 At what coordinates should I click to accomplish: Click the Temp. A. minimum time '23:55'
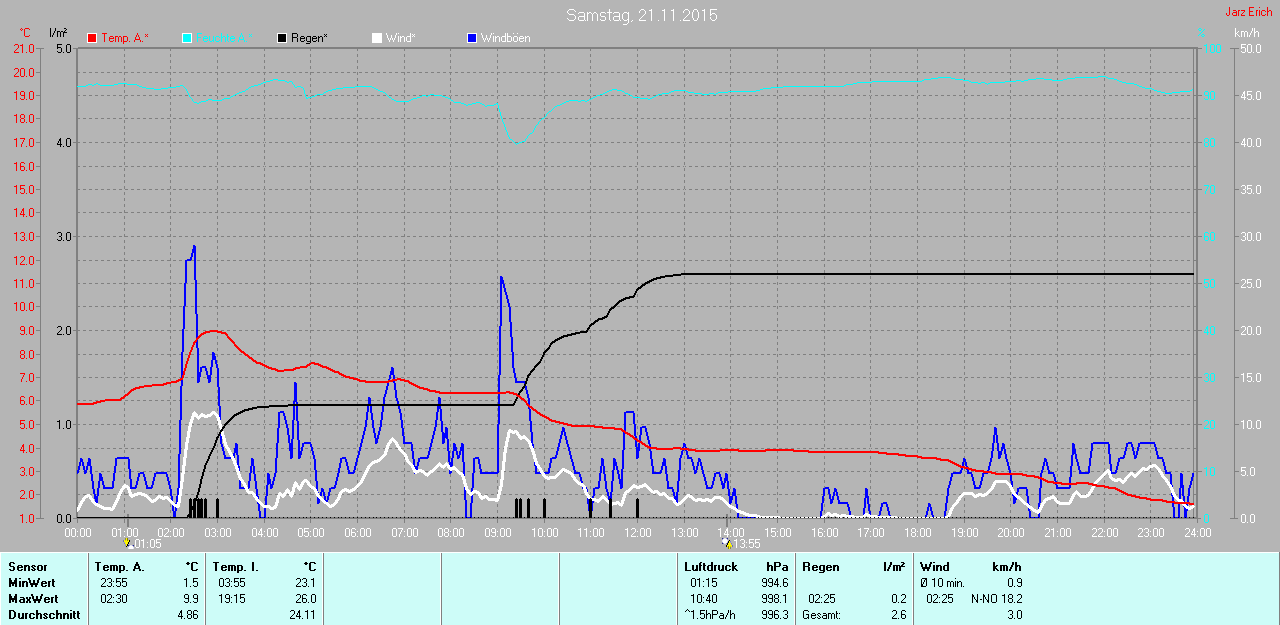coord(114,583)
